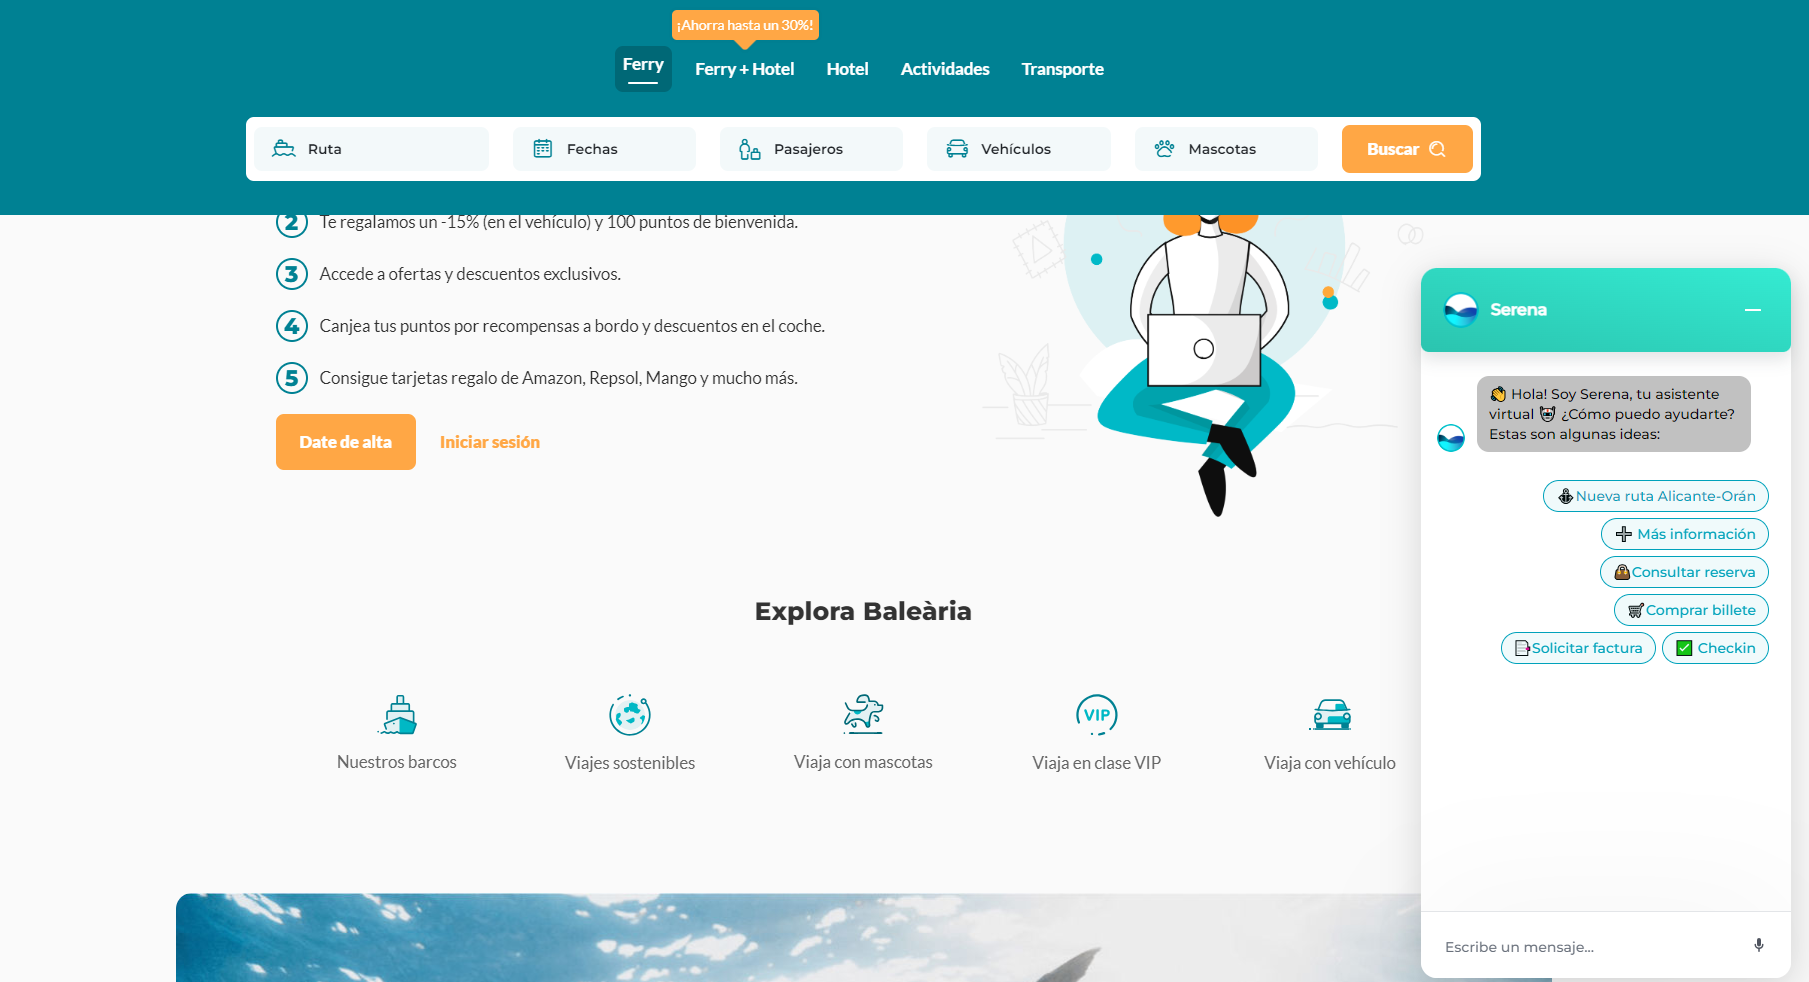The image size is (1809, 982).
Task: Click the Viaja con mascotas dog icon
Action: coord(863,715)
